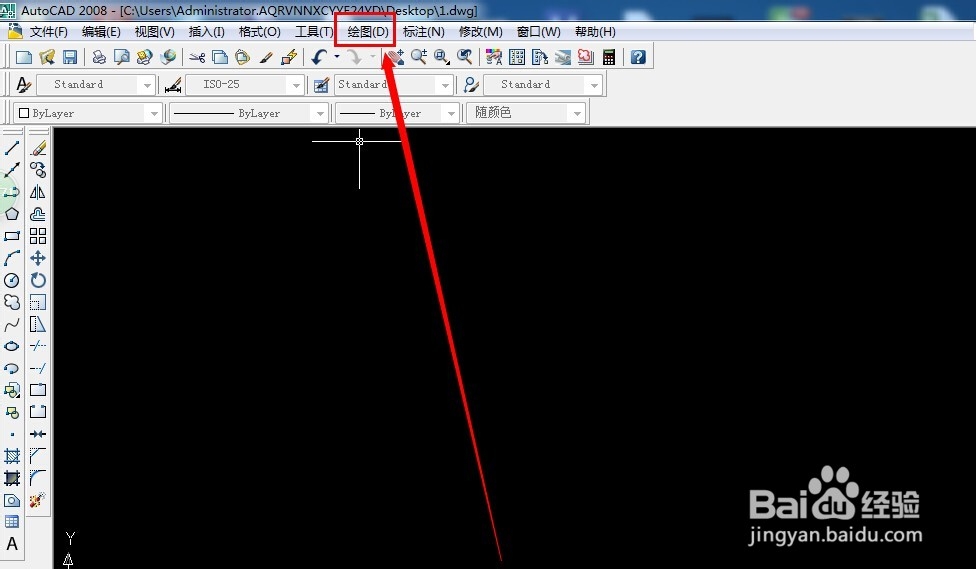Expand the ByLayer lineweight dropdown
This screenshot has height=569, width=976.
[x=451, y=113]
